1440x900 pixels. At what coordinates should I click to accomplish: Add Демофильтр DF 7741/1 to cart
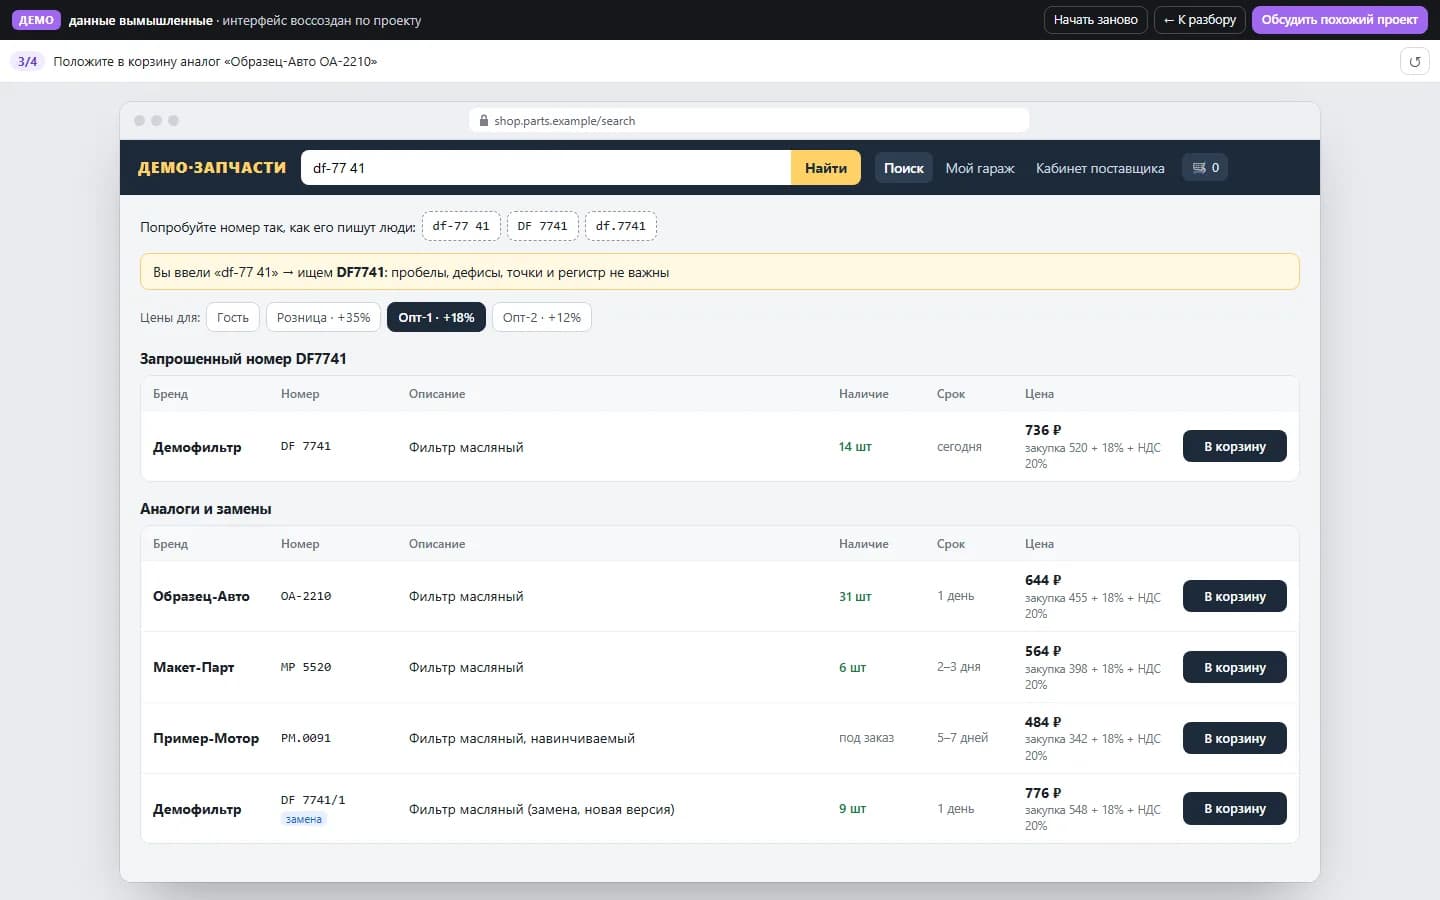[1234, 808]
